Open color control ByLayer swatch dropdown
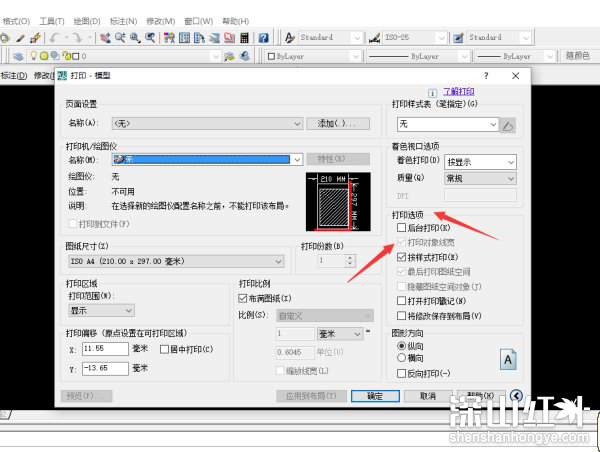 pyautogui.click(x=313, y=56)
